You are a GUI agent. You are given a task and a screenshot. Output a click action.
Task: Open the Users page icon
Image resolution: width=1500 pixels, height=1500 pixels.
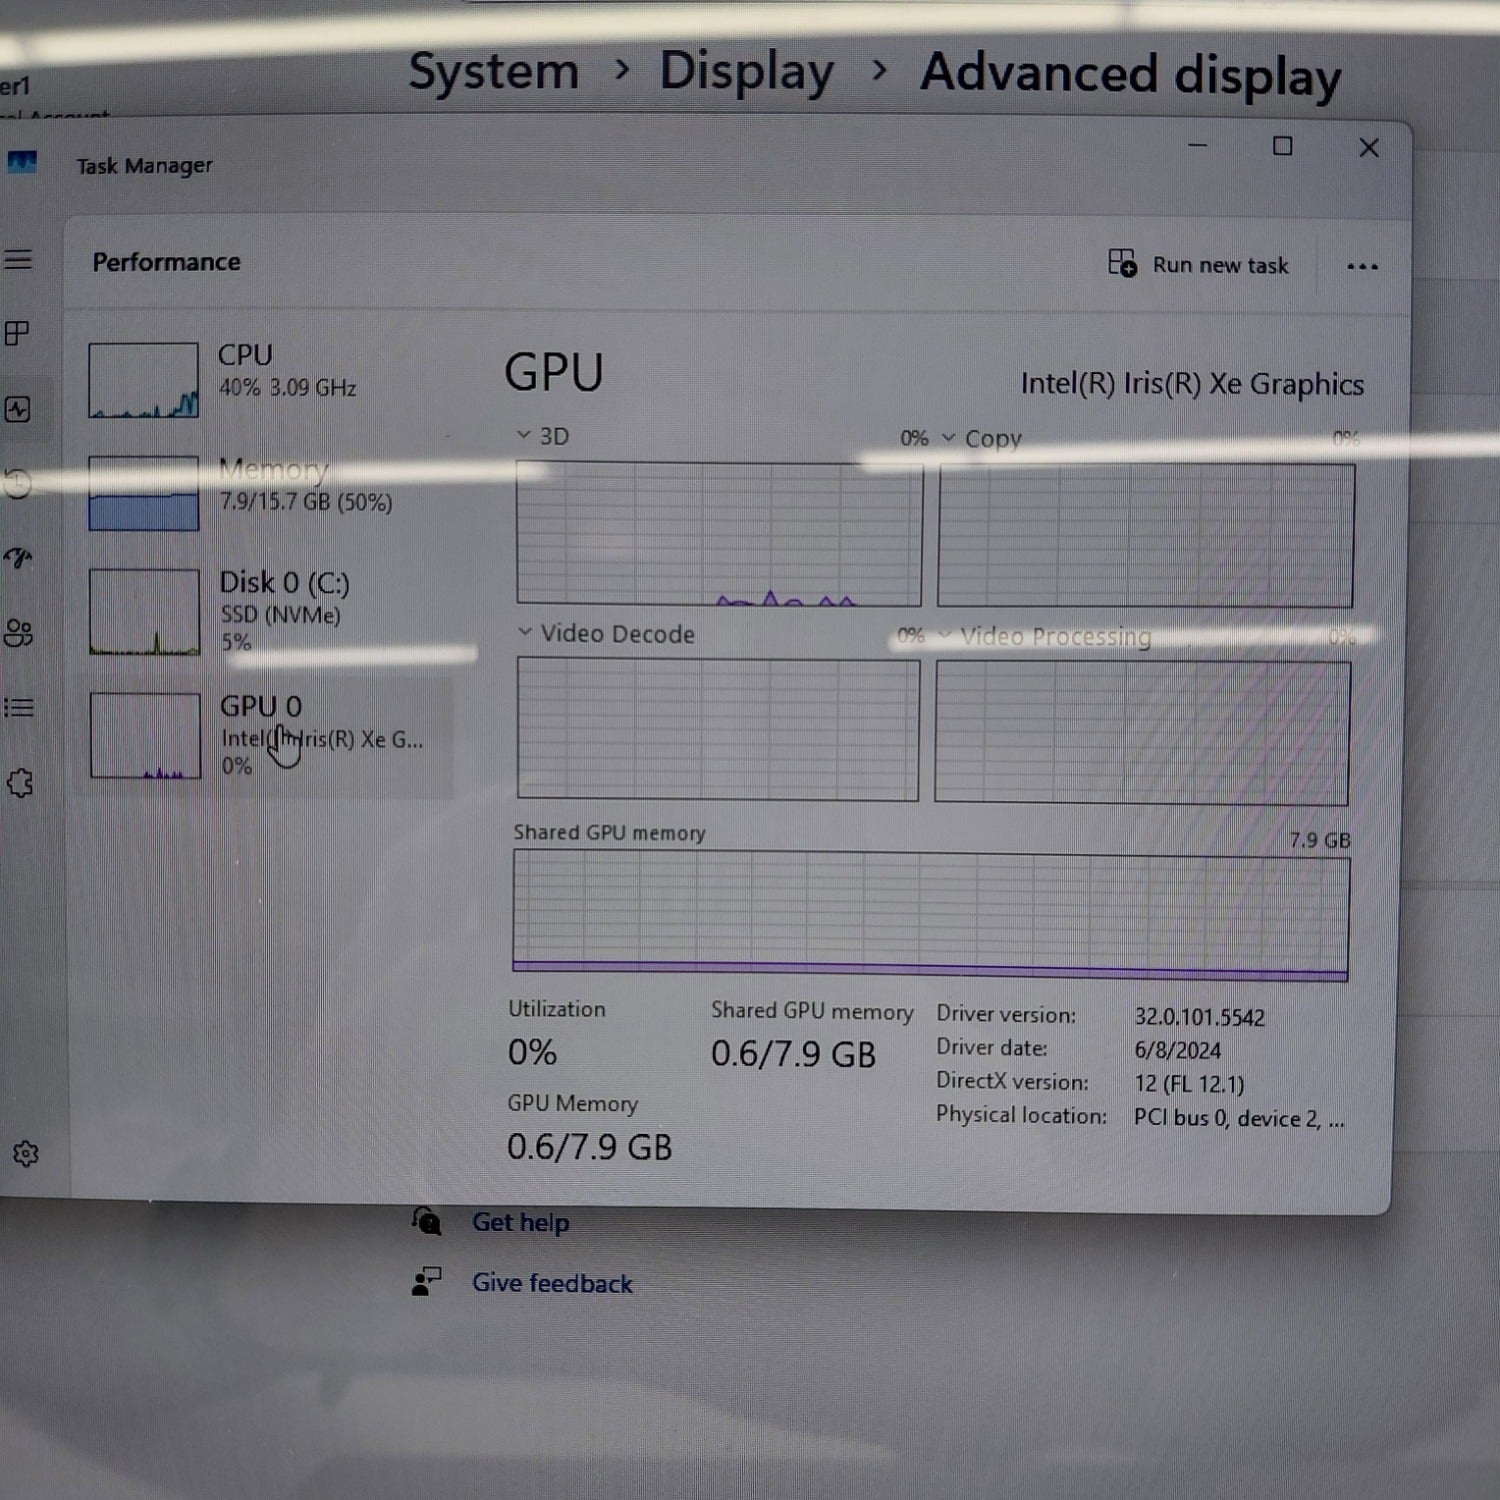coord(18,633)
